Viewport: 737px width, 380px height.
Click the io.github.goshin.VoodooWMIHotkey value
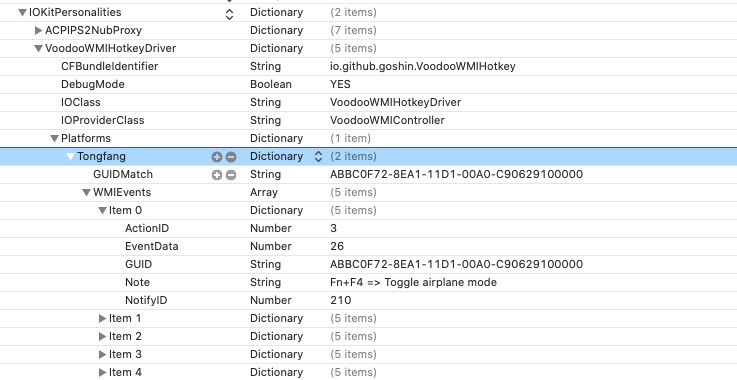(x=423, y=66)
